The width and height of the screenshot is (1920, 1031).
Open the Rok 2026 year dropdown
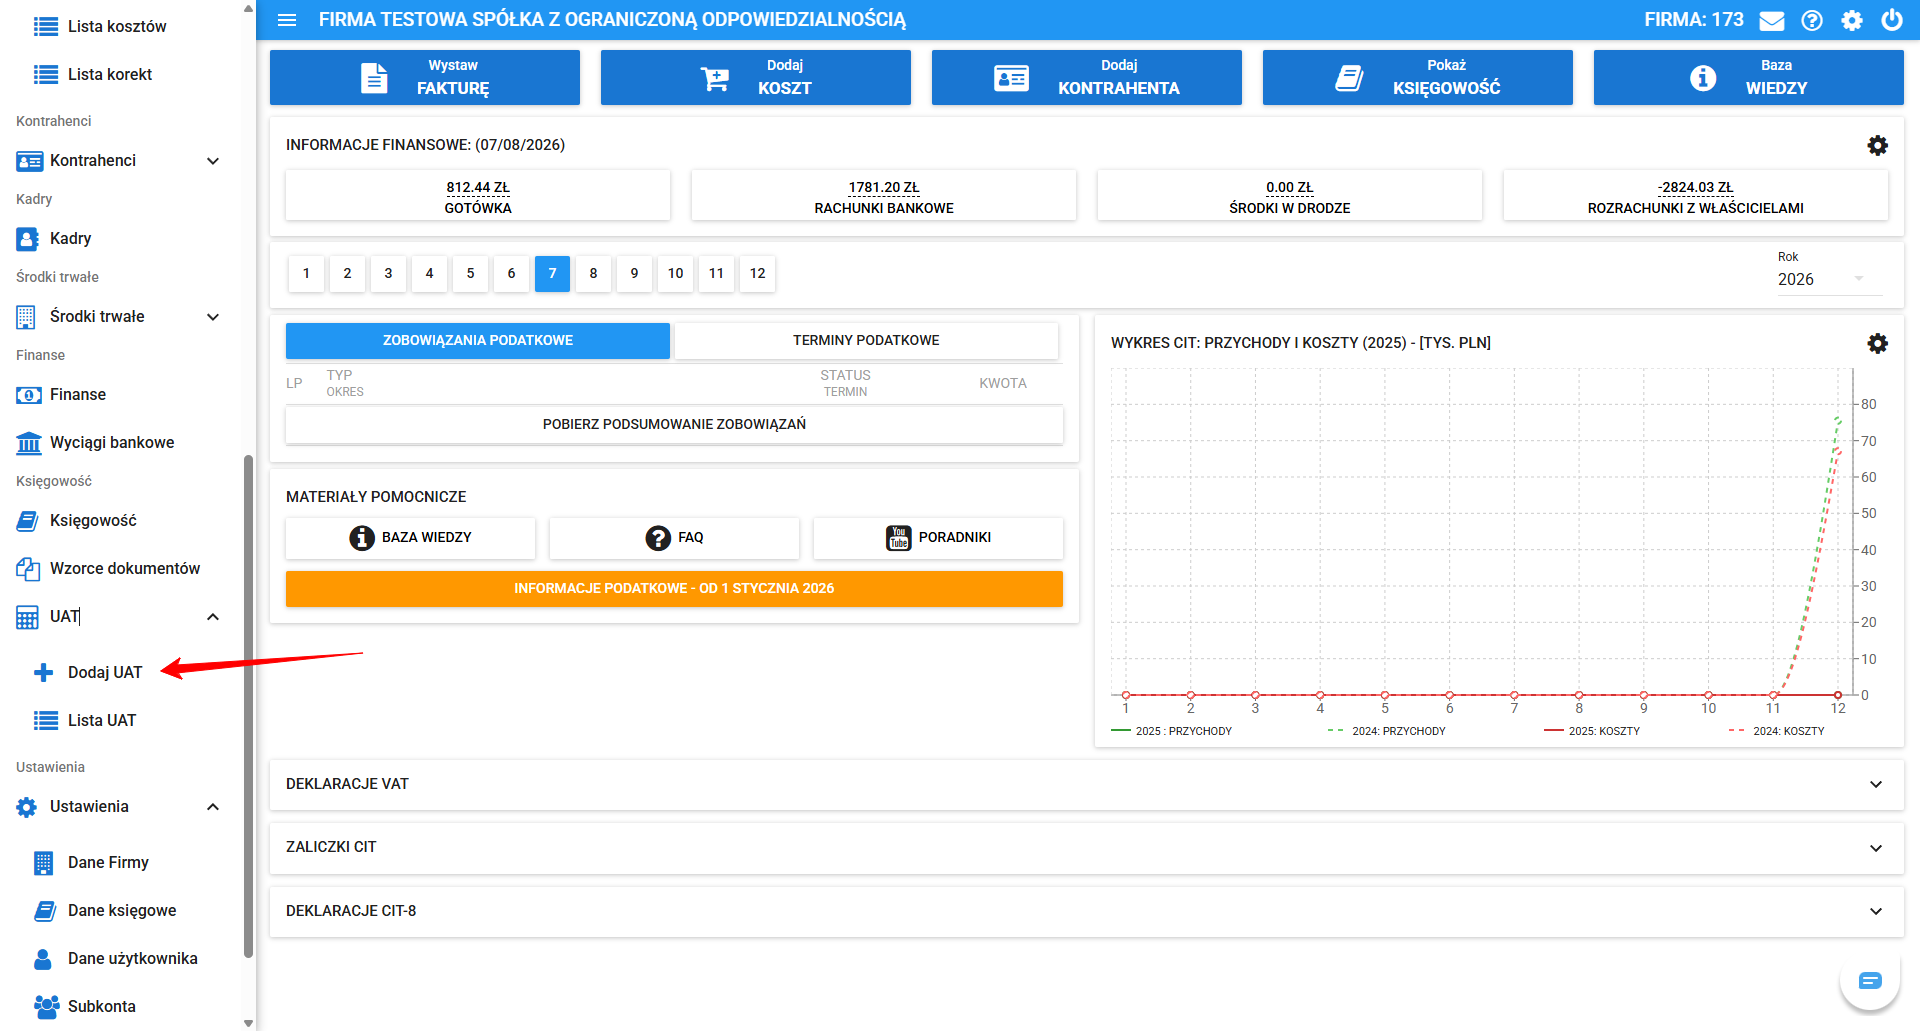click(x=1829, y=280)
